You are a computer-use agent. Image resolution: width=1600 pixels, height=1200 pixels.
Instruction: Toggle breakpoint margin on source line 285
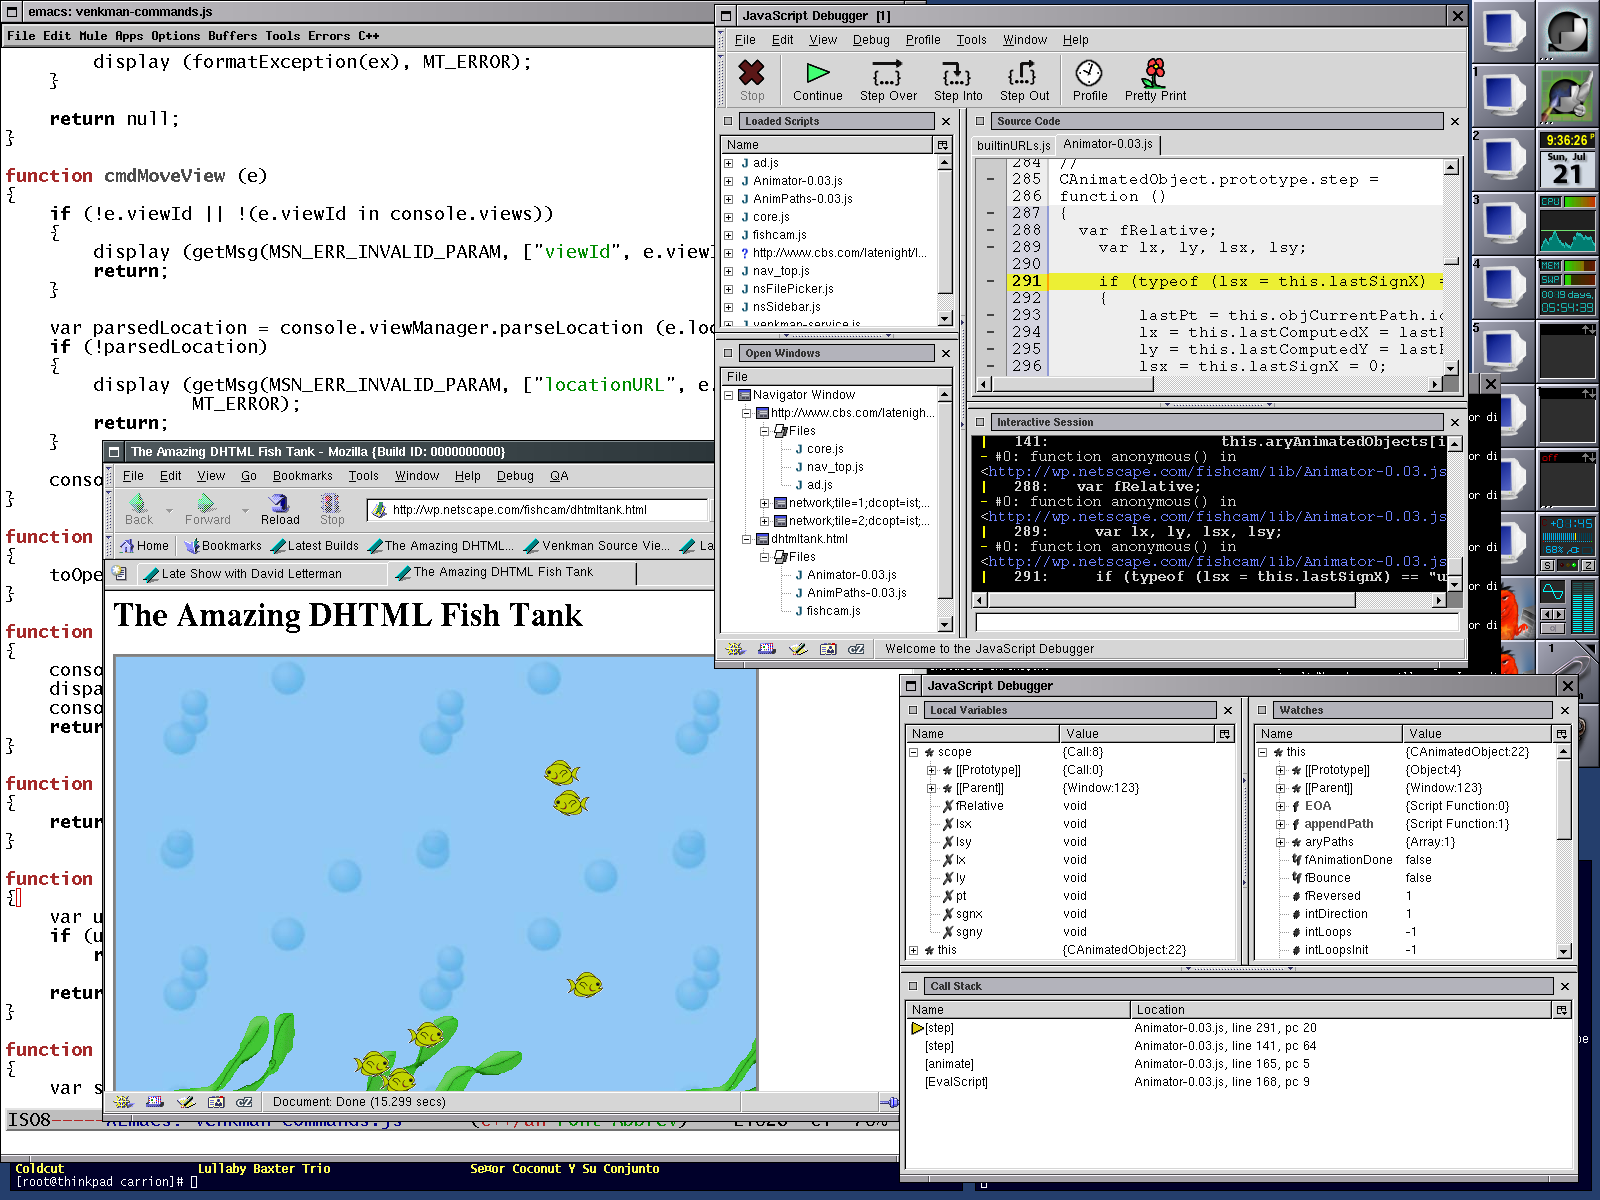[x=990, y=180]
